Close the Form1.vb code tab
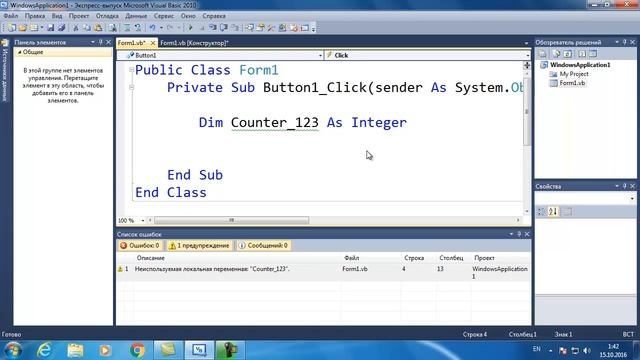Screen dimensions: 640x360 click(x=153, y=43)
